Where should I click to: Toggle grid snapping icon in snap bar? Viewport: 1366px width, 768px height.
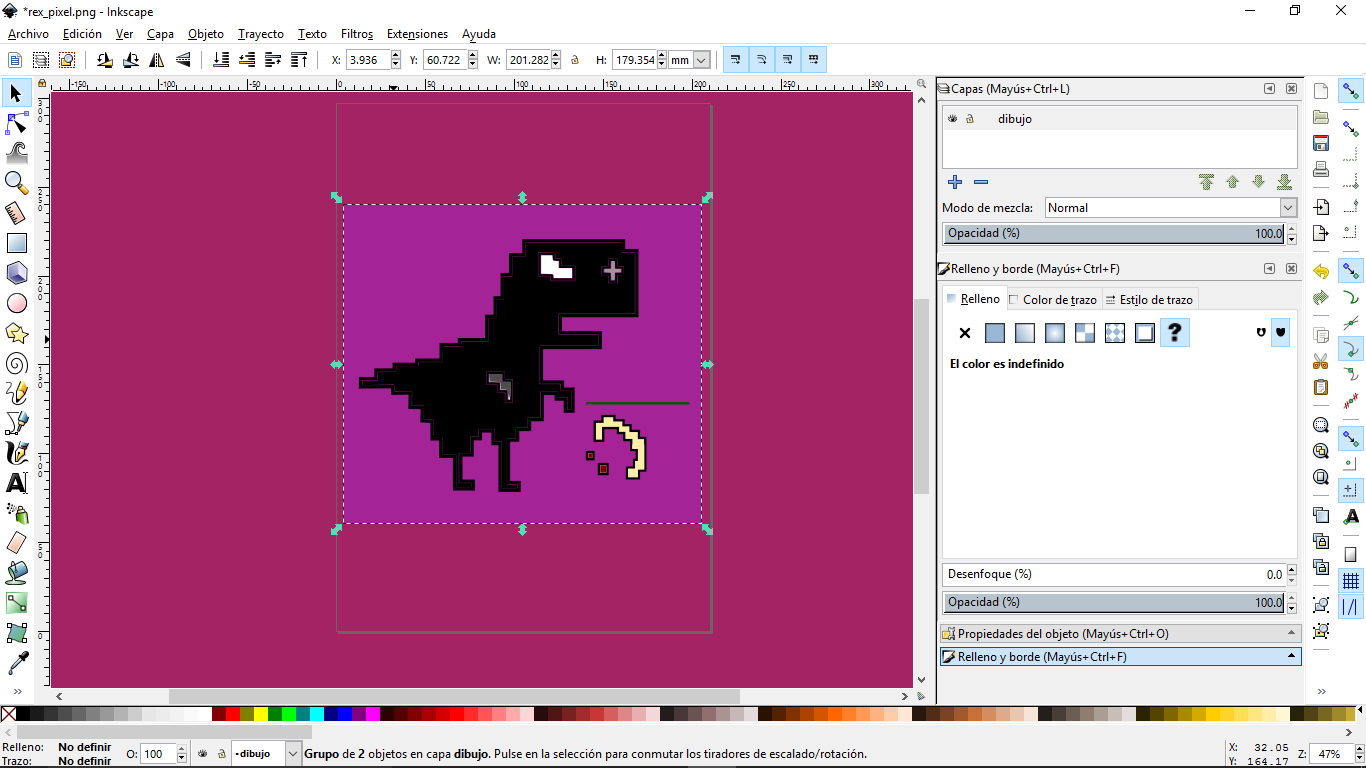1351,581
